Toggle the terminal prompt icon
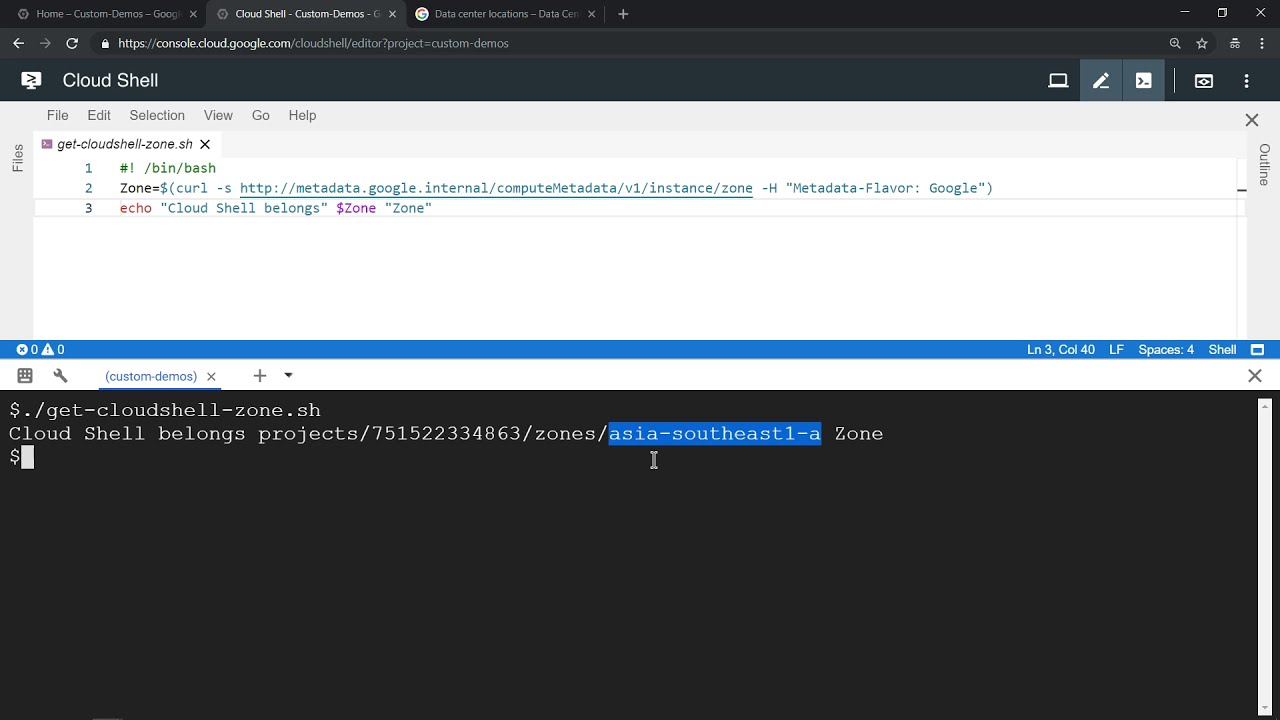 pyautogui.click(x=1143, y=81)
